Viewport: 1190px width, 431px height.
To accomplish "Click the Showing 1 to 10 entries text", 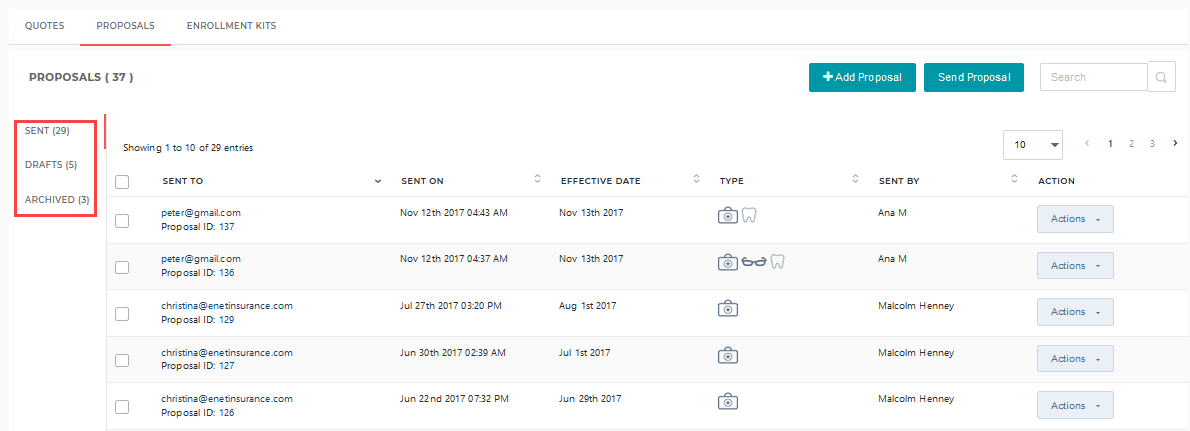I will pos(188,148).
